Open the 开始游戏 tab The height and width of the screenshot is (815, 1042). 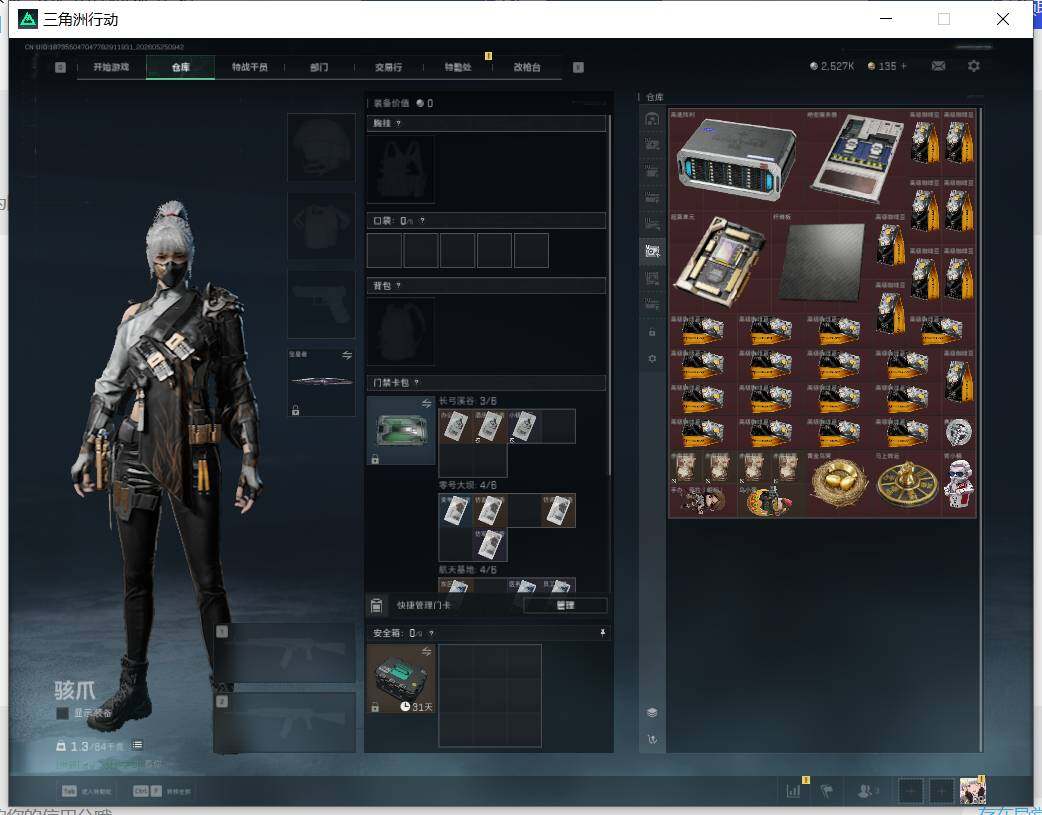click(x=111, y=67)
